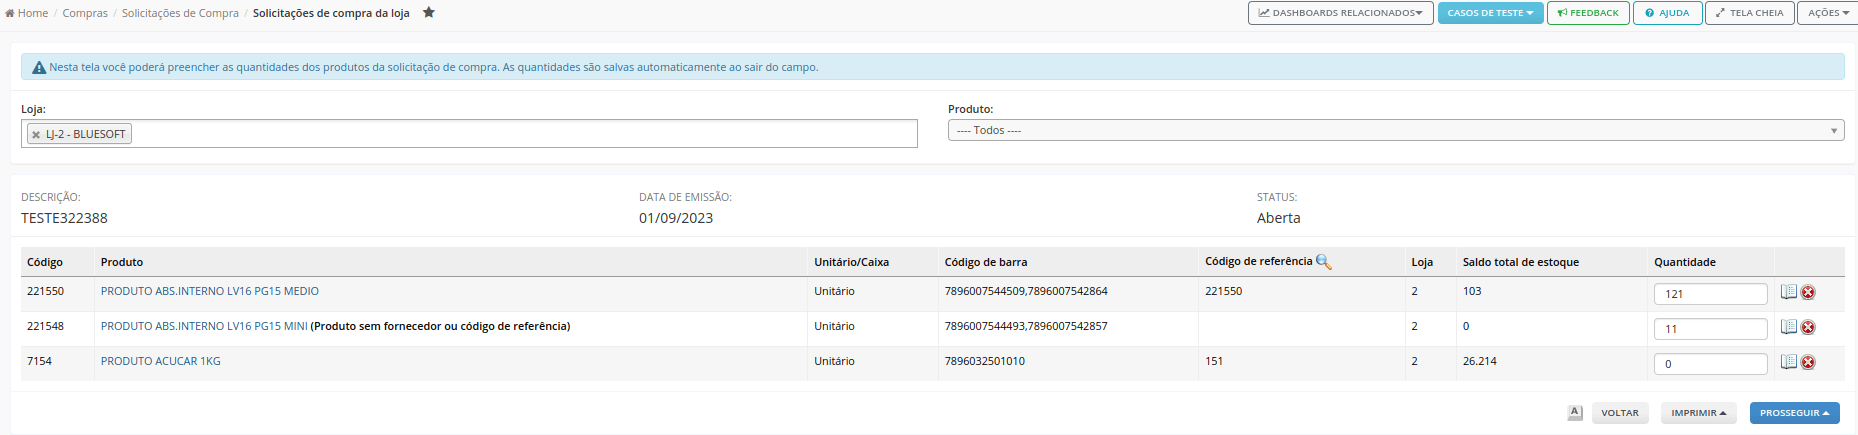Open PRODUTO ABS.INTERNO LV16 PG15 MINI link
Viewport: 1858px width, 435px height.
click(204, 326)
